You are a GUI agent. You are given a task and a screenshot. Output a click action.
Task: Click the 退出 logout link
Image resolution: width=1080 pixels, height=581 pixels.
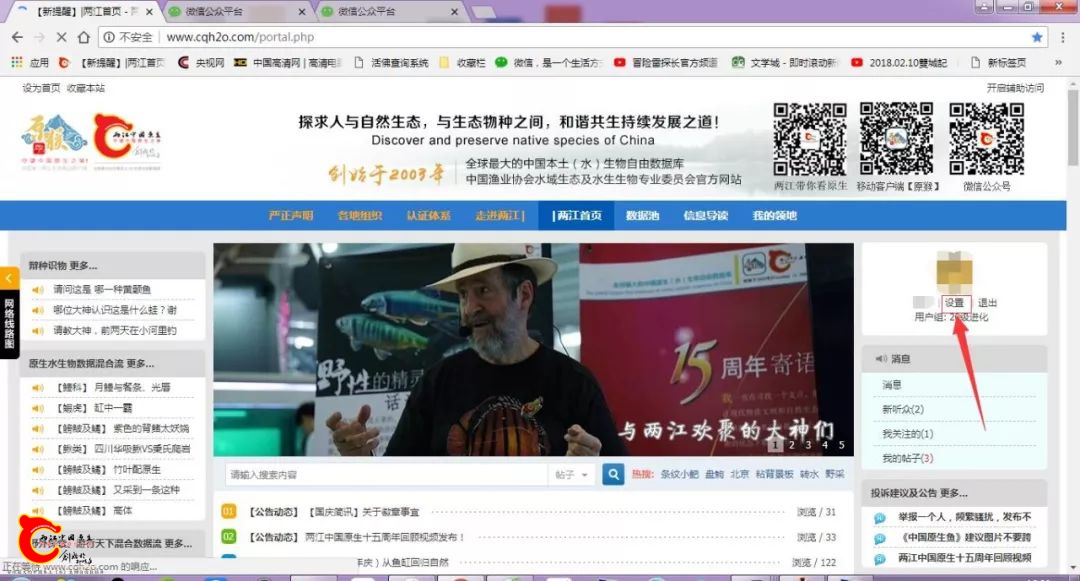pos(988,303)
